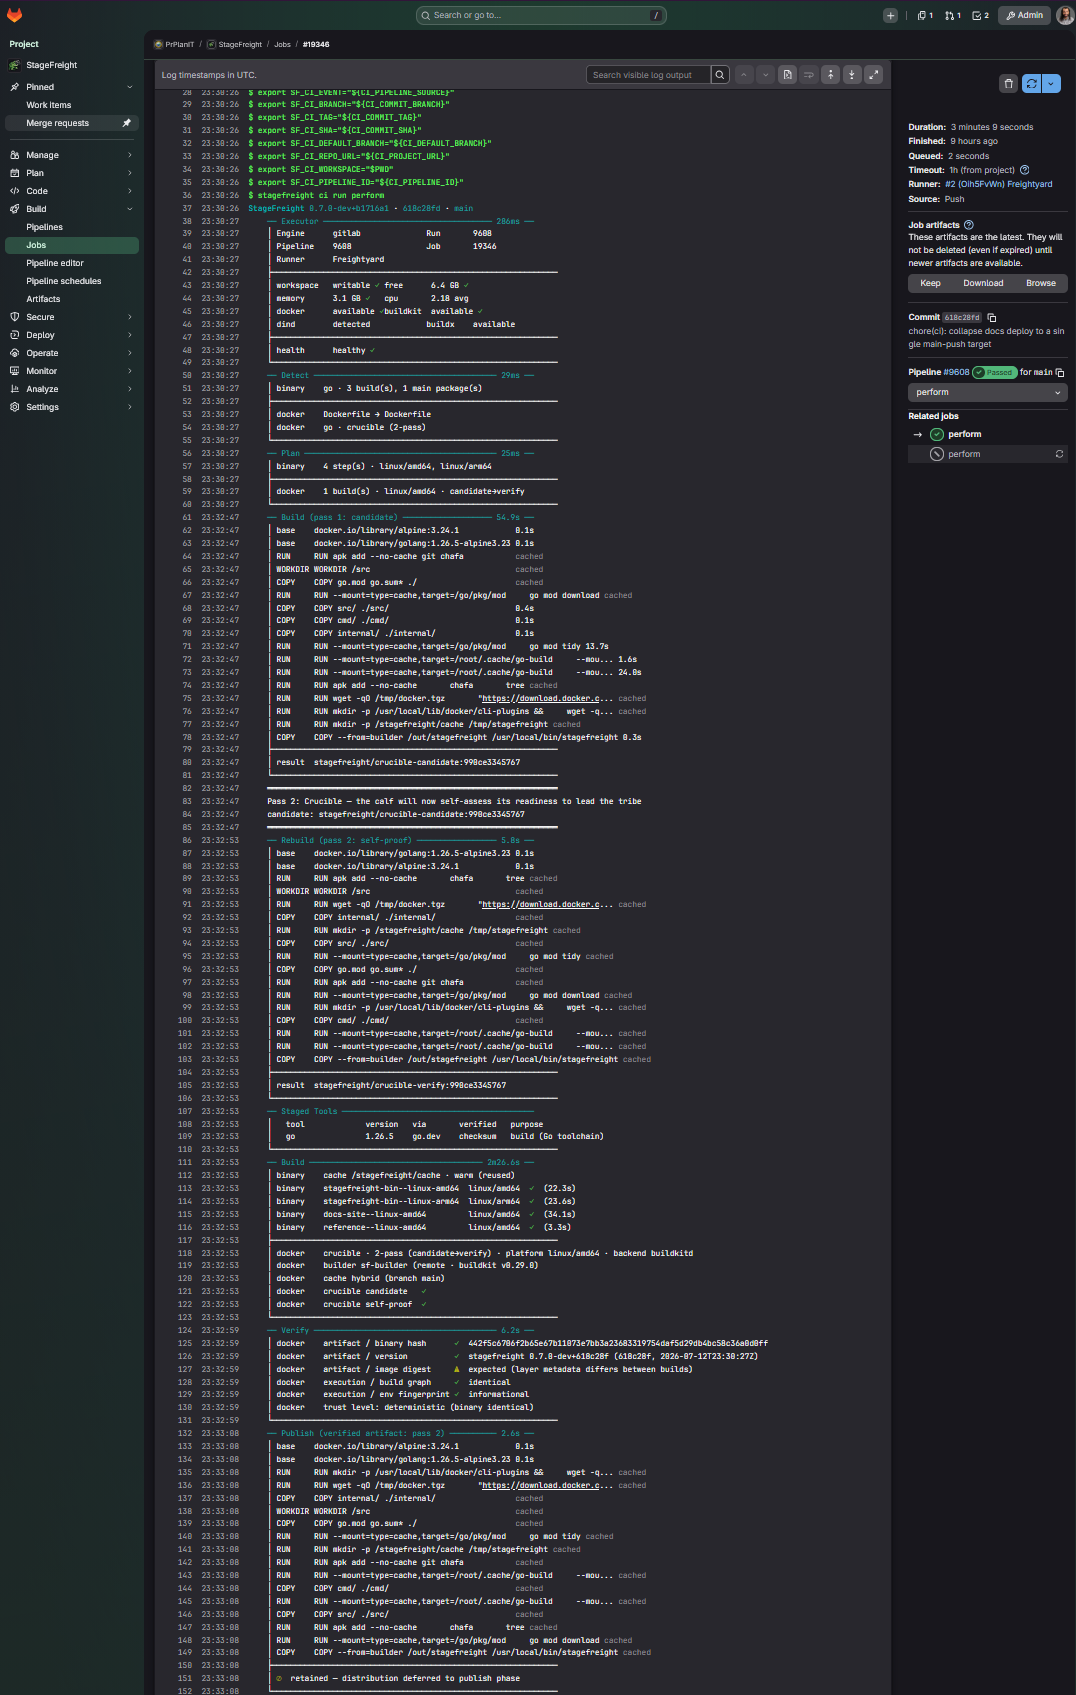Click the passed perform job status icon
Screen dimensions: 1076x1695
point(937,434)
